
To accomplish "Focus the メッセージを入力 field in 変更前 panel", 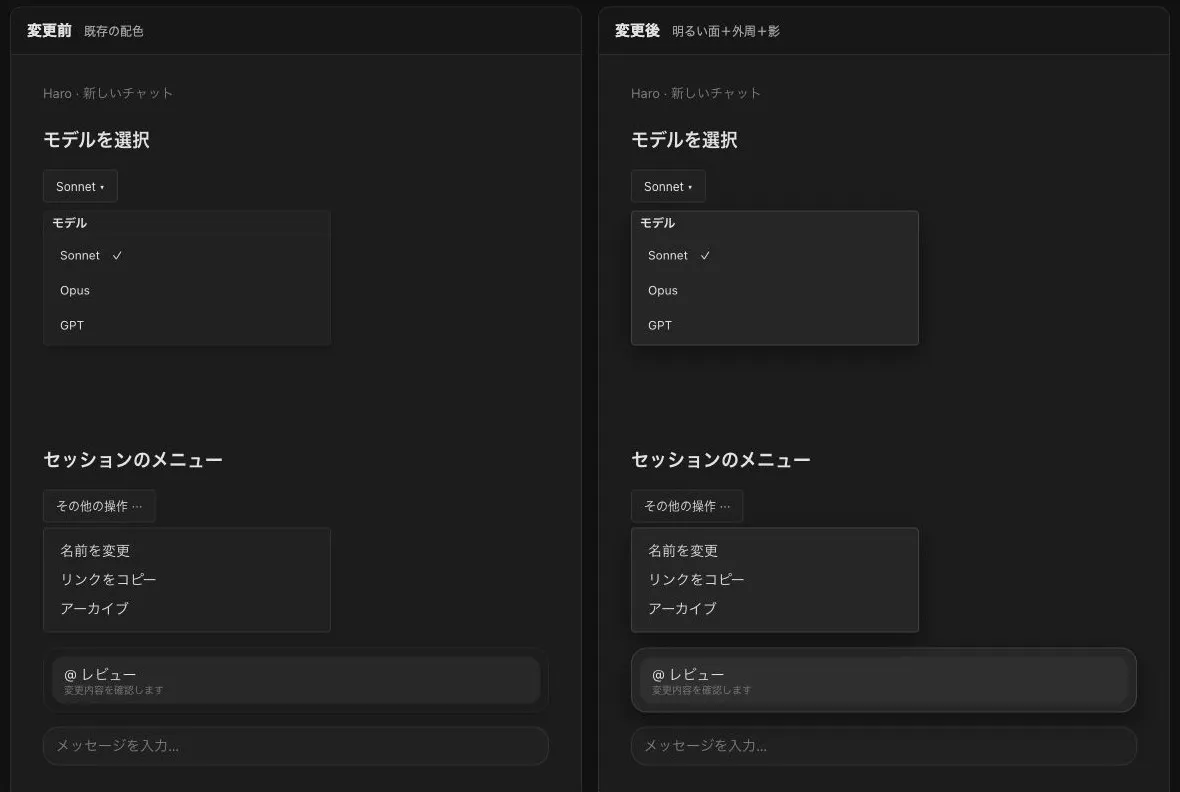I will pos(296,746).
